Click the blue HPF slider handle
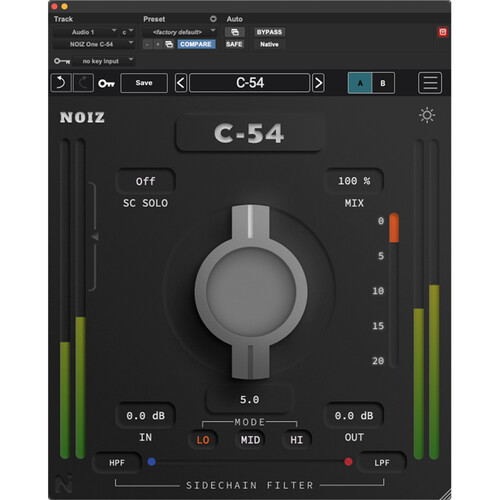The height and width of the screenshot is (500, 500). (x=151, y=462)
